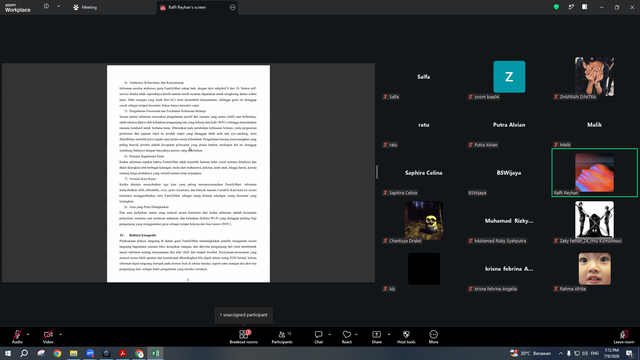Open Excel from taskbar
The height and width of the screenshot is (360, 640).
[155, 353]
